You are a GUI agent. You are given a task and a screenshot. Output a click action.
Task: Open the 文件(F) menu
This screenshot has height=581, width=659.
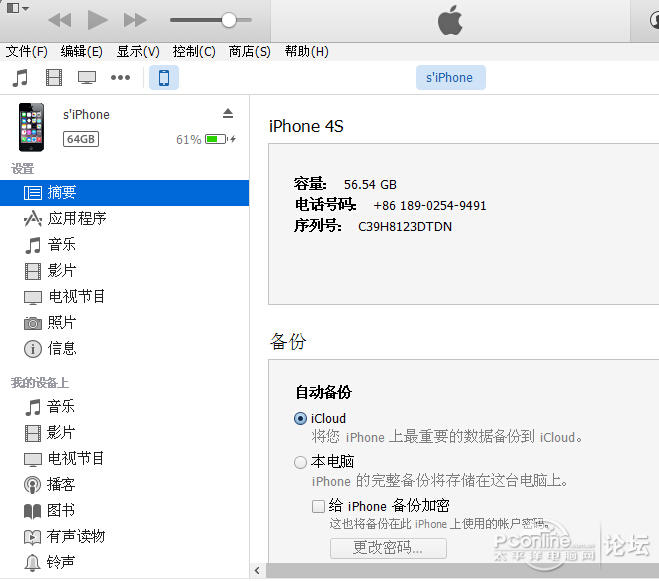26,51
